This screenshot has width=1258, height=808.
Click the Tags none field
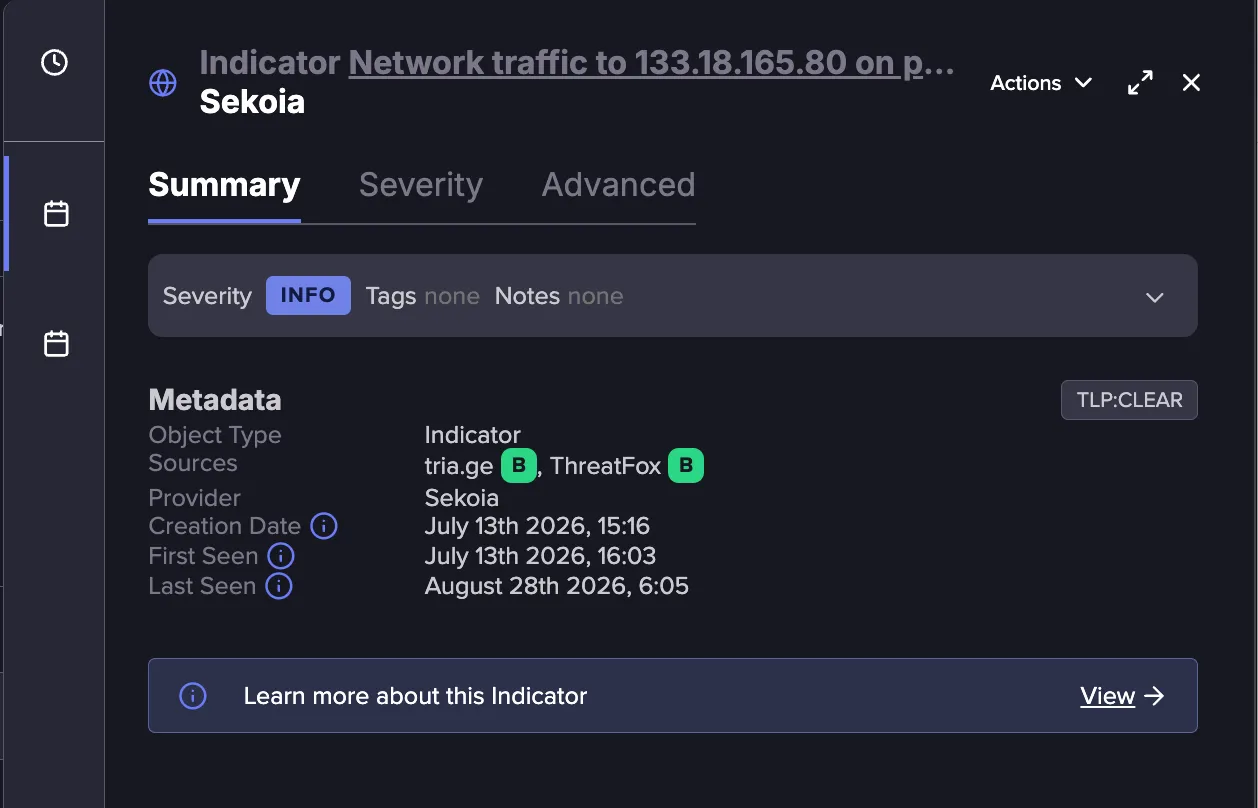click(422, 296)
